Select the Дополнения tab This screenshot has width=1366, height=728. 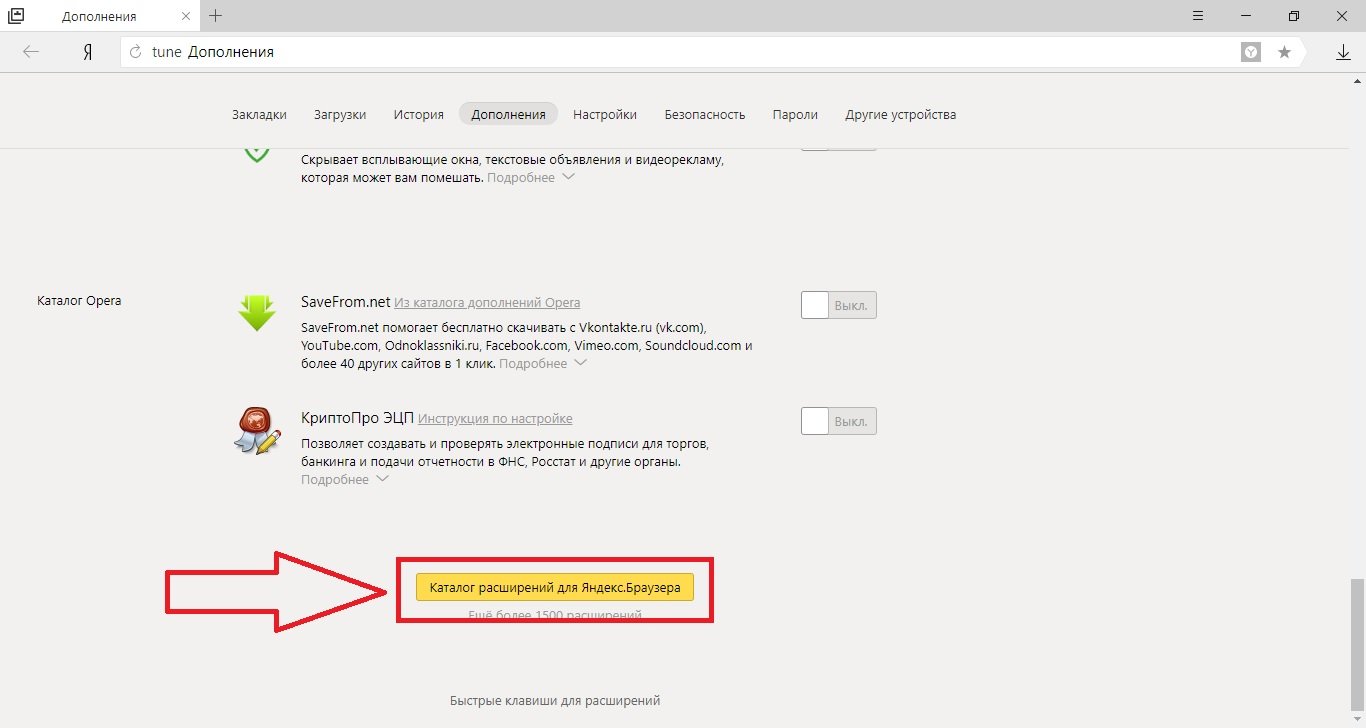(x=508, y=114)
